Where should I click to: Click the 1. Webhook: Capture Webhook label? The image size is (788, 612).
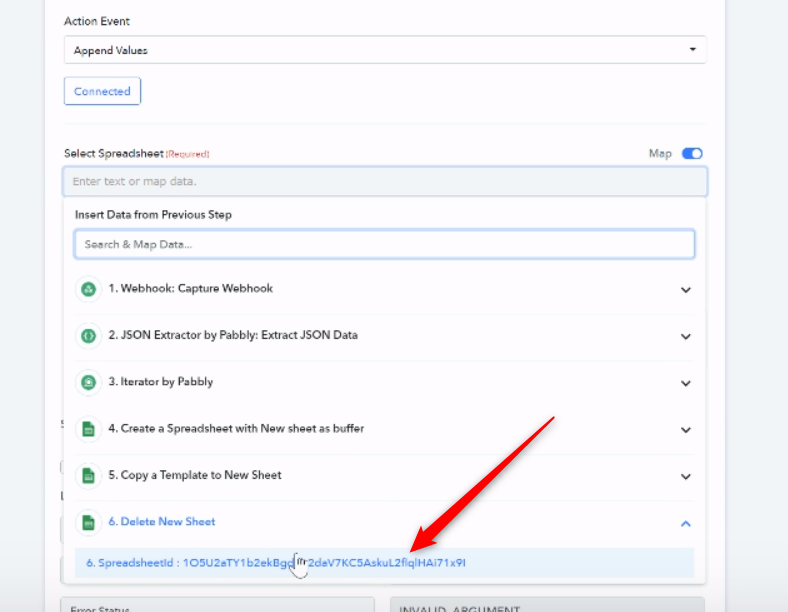190,288
